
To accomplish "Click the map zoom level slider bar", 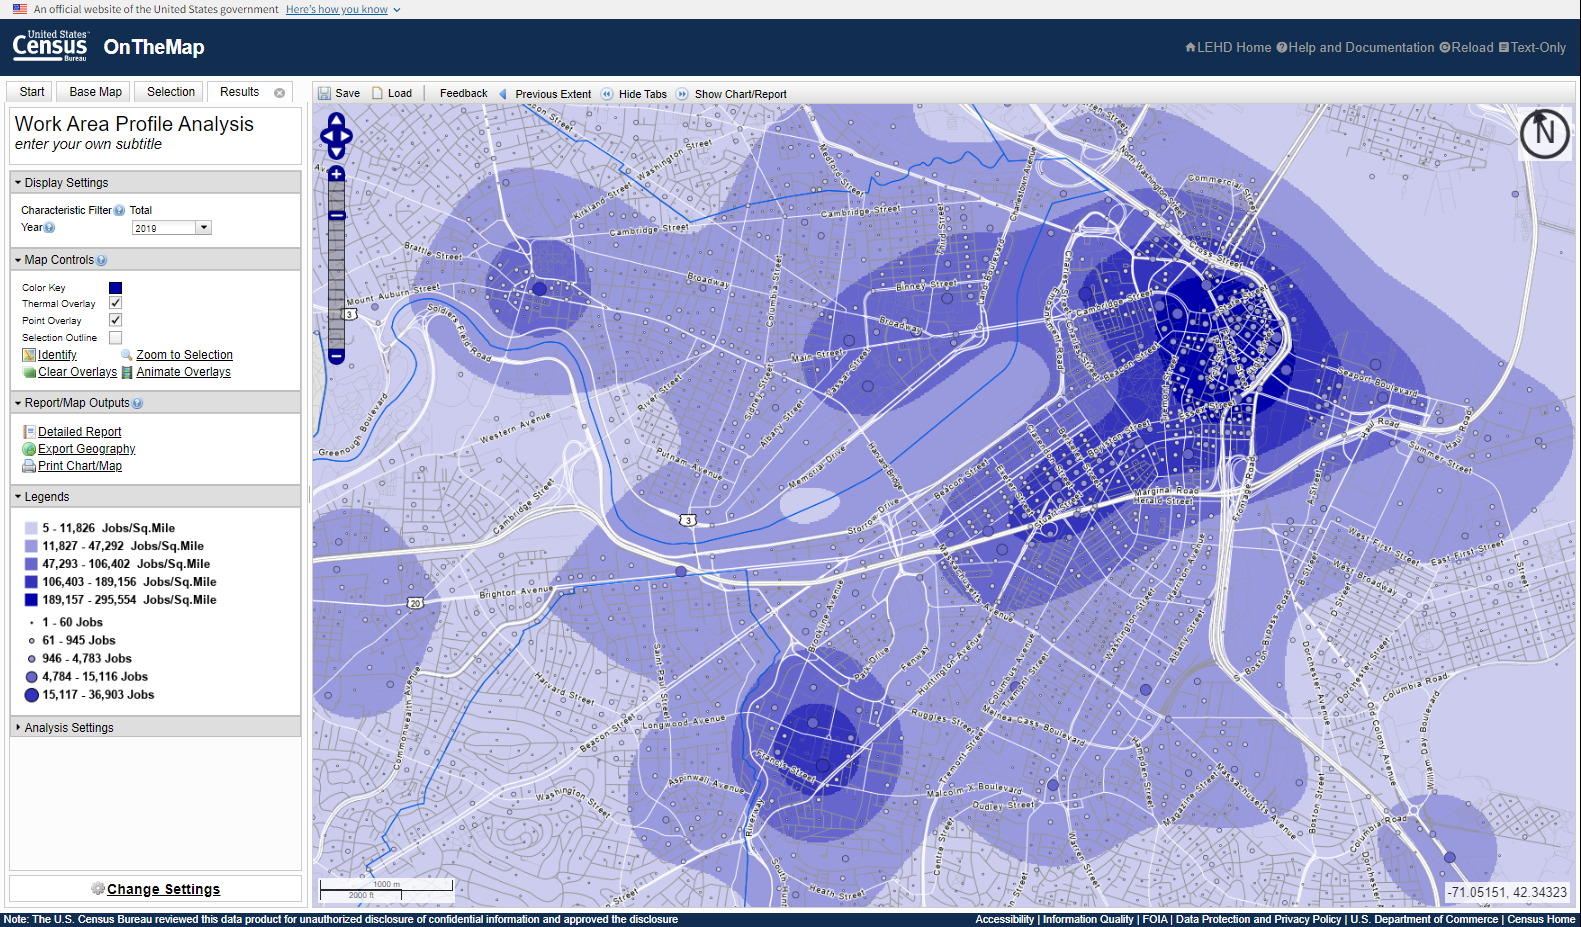I will coord(337,265).
